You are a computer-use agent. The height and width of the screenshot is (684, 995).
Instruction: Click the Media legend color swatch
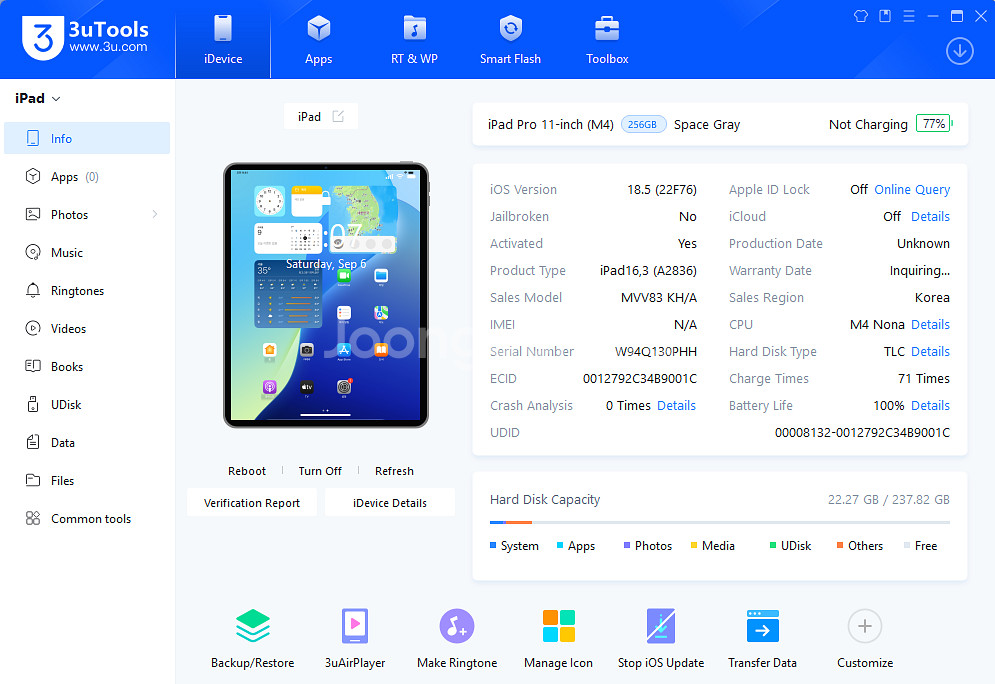click(694, 545)
